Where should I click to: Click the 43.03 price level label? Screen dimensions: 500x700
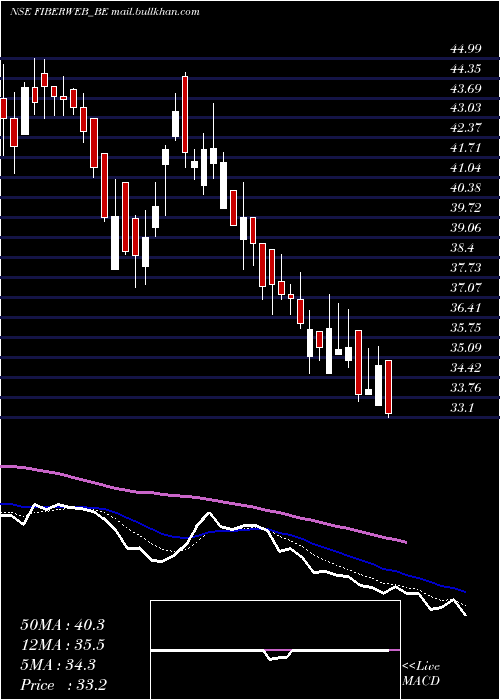click(x=466, y=108)
